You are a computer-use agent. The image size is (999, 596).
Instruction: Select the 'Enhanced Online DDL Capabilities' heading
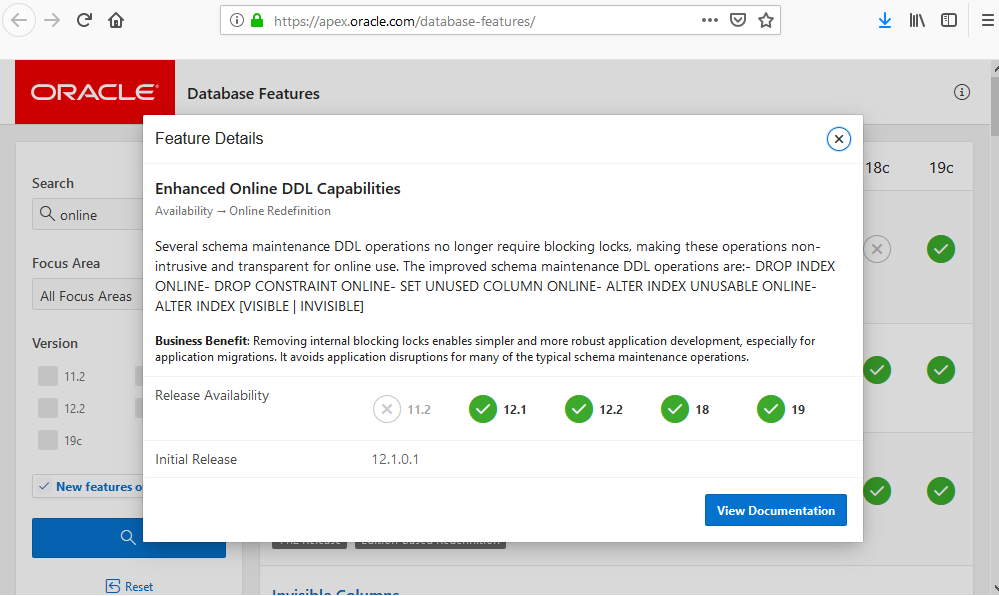click(x=278, y=189)
